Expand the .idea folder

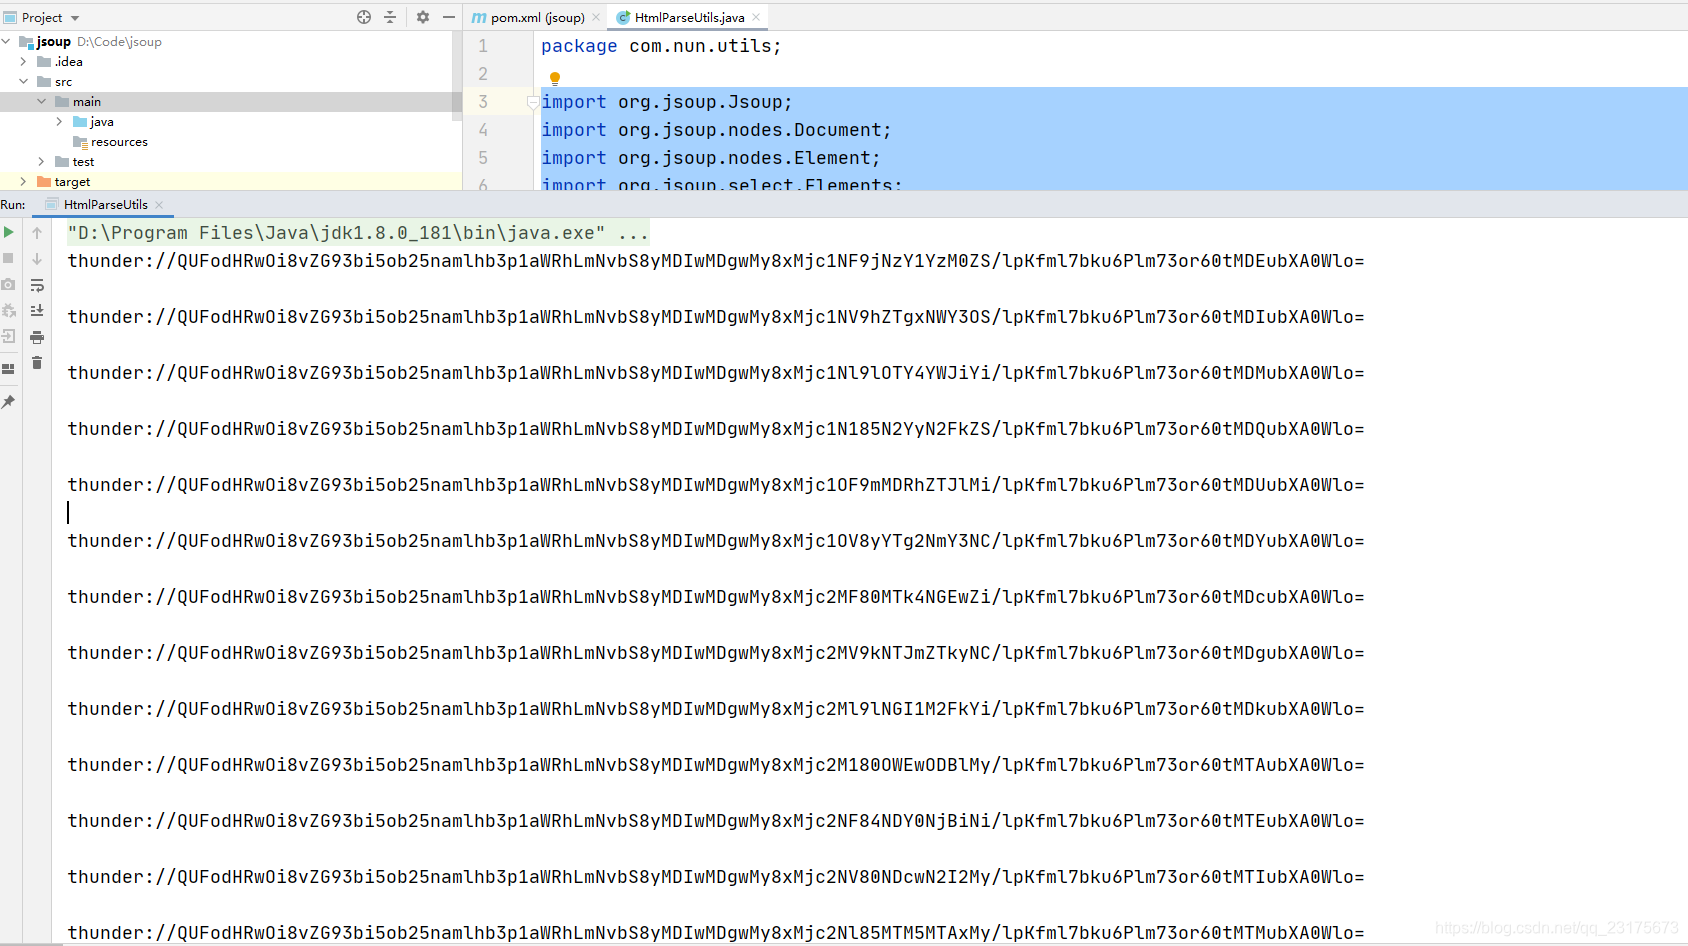click(x=23, y=61)
